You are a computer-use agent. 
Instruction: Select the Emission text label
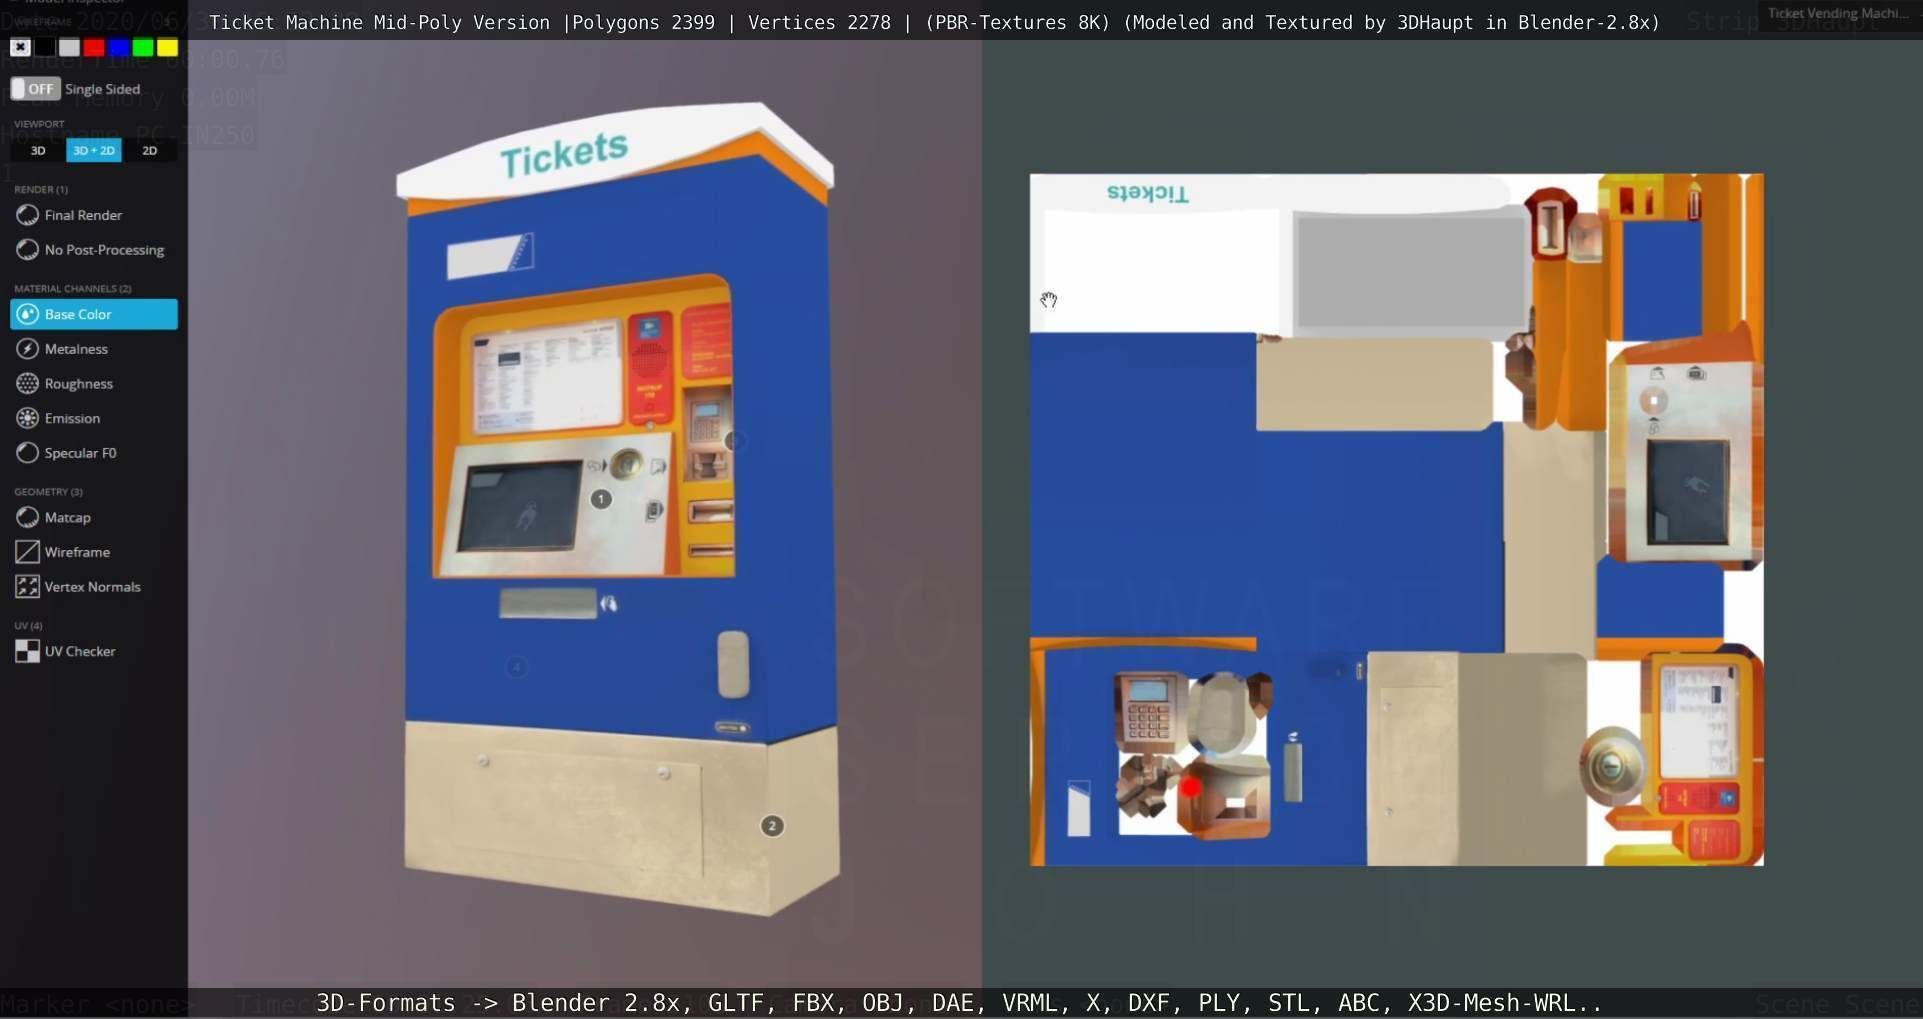[x=72, y=418]
